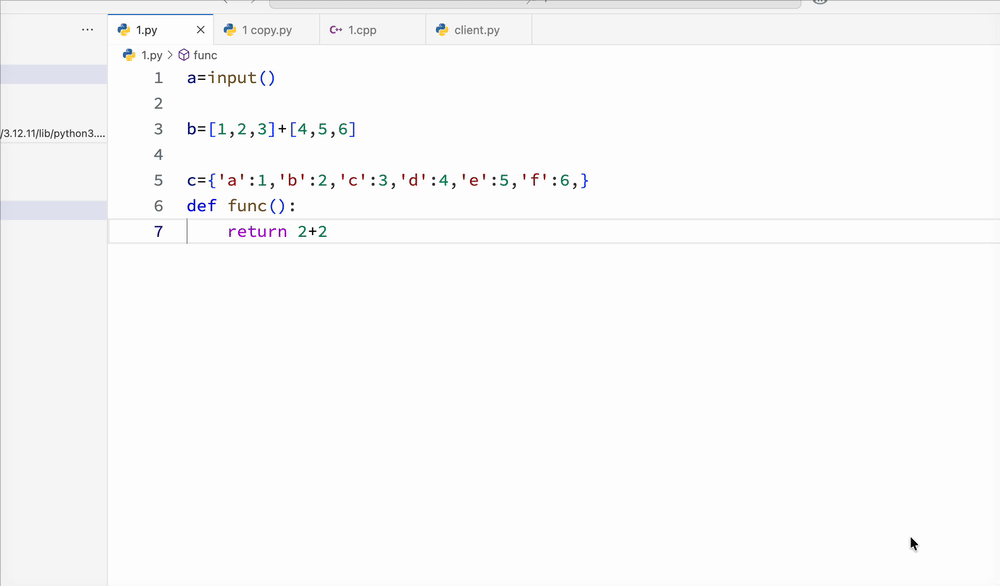The height and width of the screenshot is (586, 1000).
Task: Switch to the 1 copy.py tab
Action: click(x=267, y=30)
